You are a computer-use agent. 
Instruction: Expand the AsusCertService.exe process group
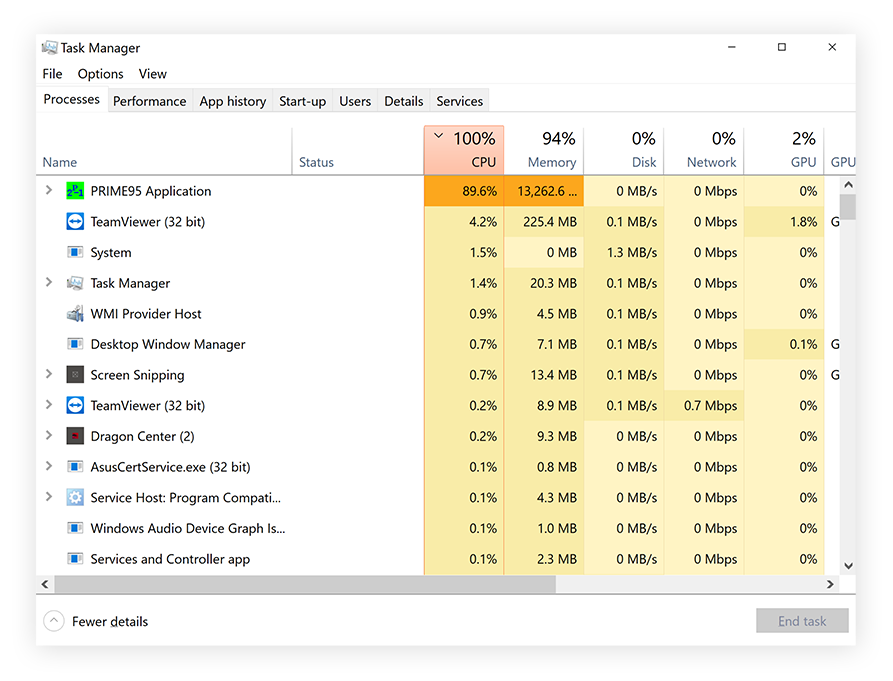49,466
